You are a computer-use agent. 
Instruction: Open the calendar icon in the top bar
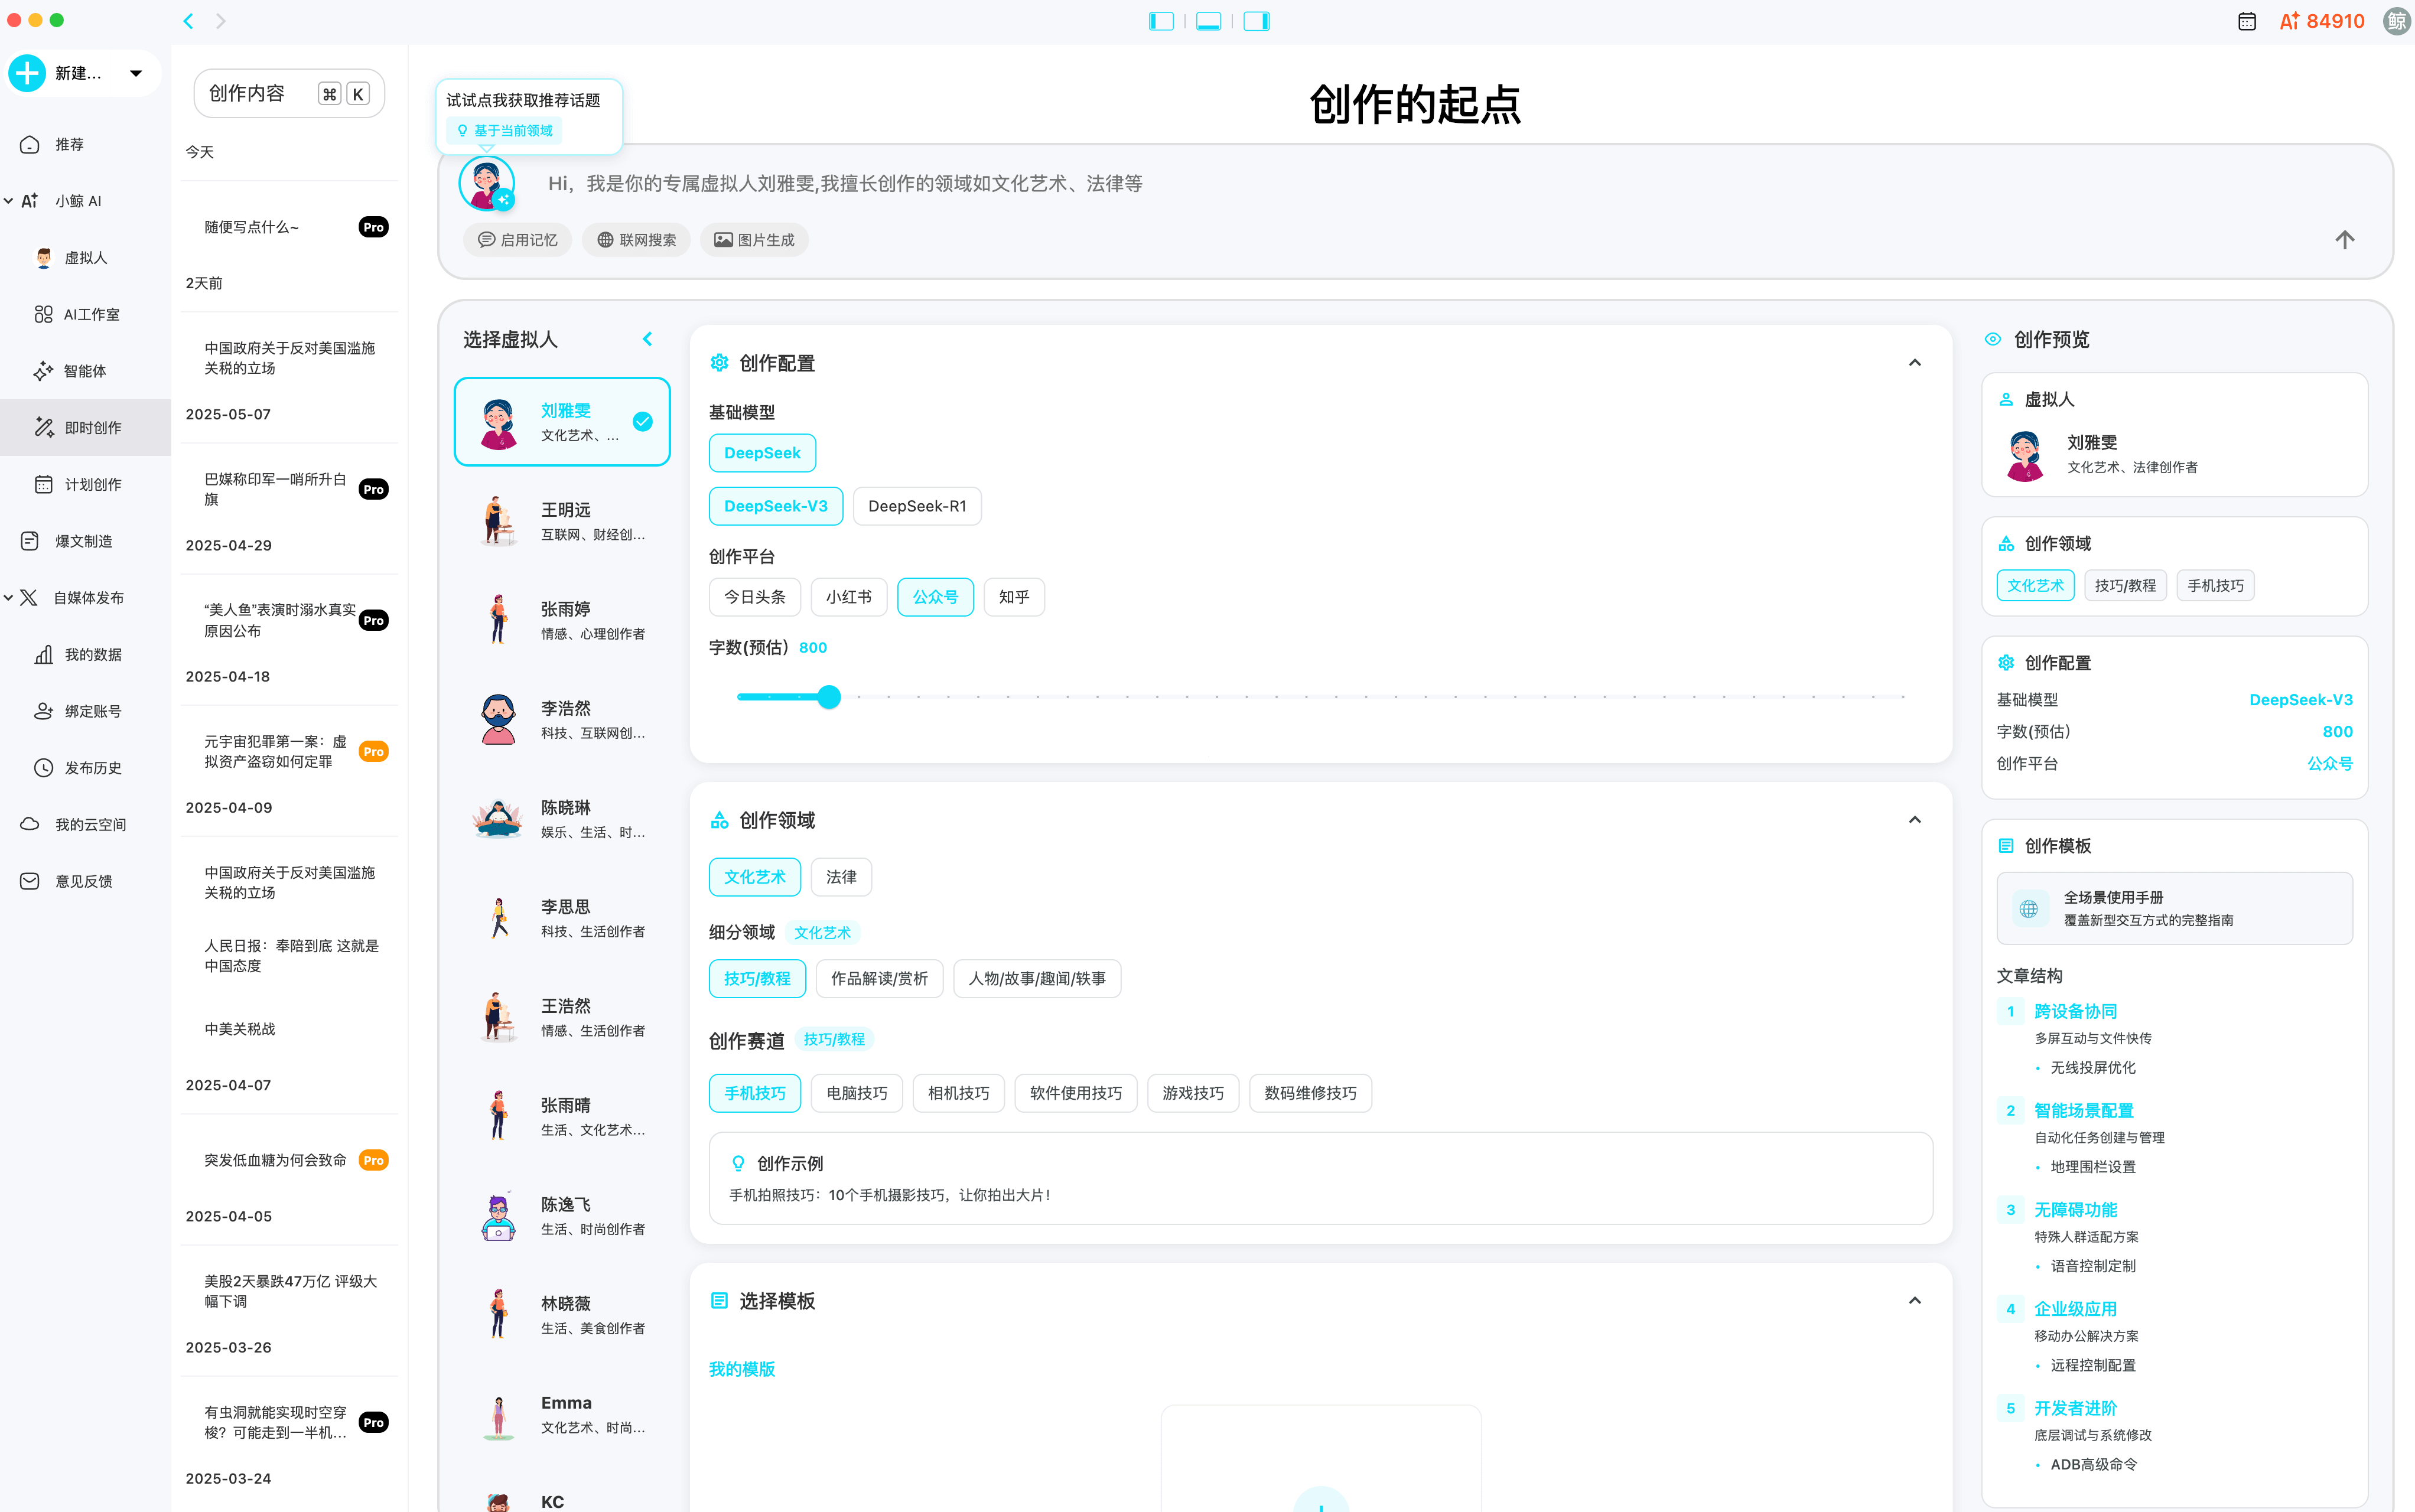pyautogui.click(x=2247, y=20)
